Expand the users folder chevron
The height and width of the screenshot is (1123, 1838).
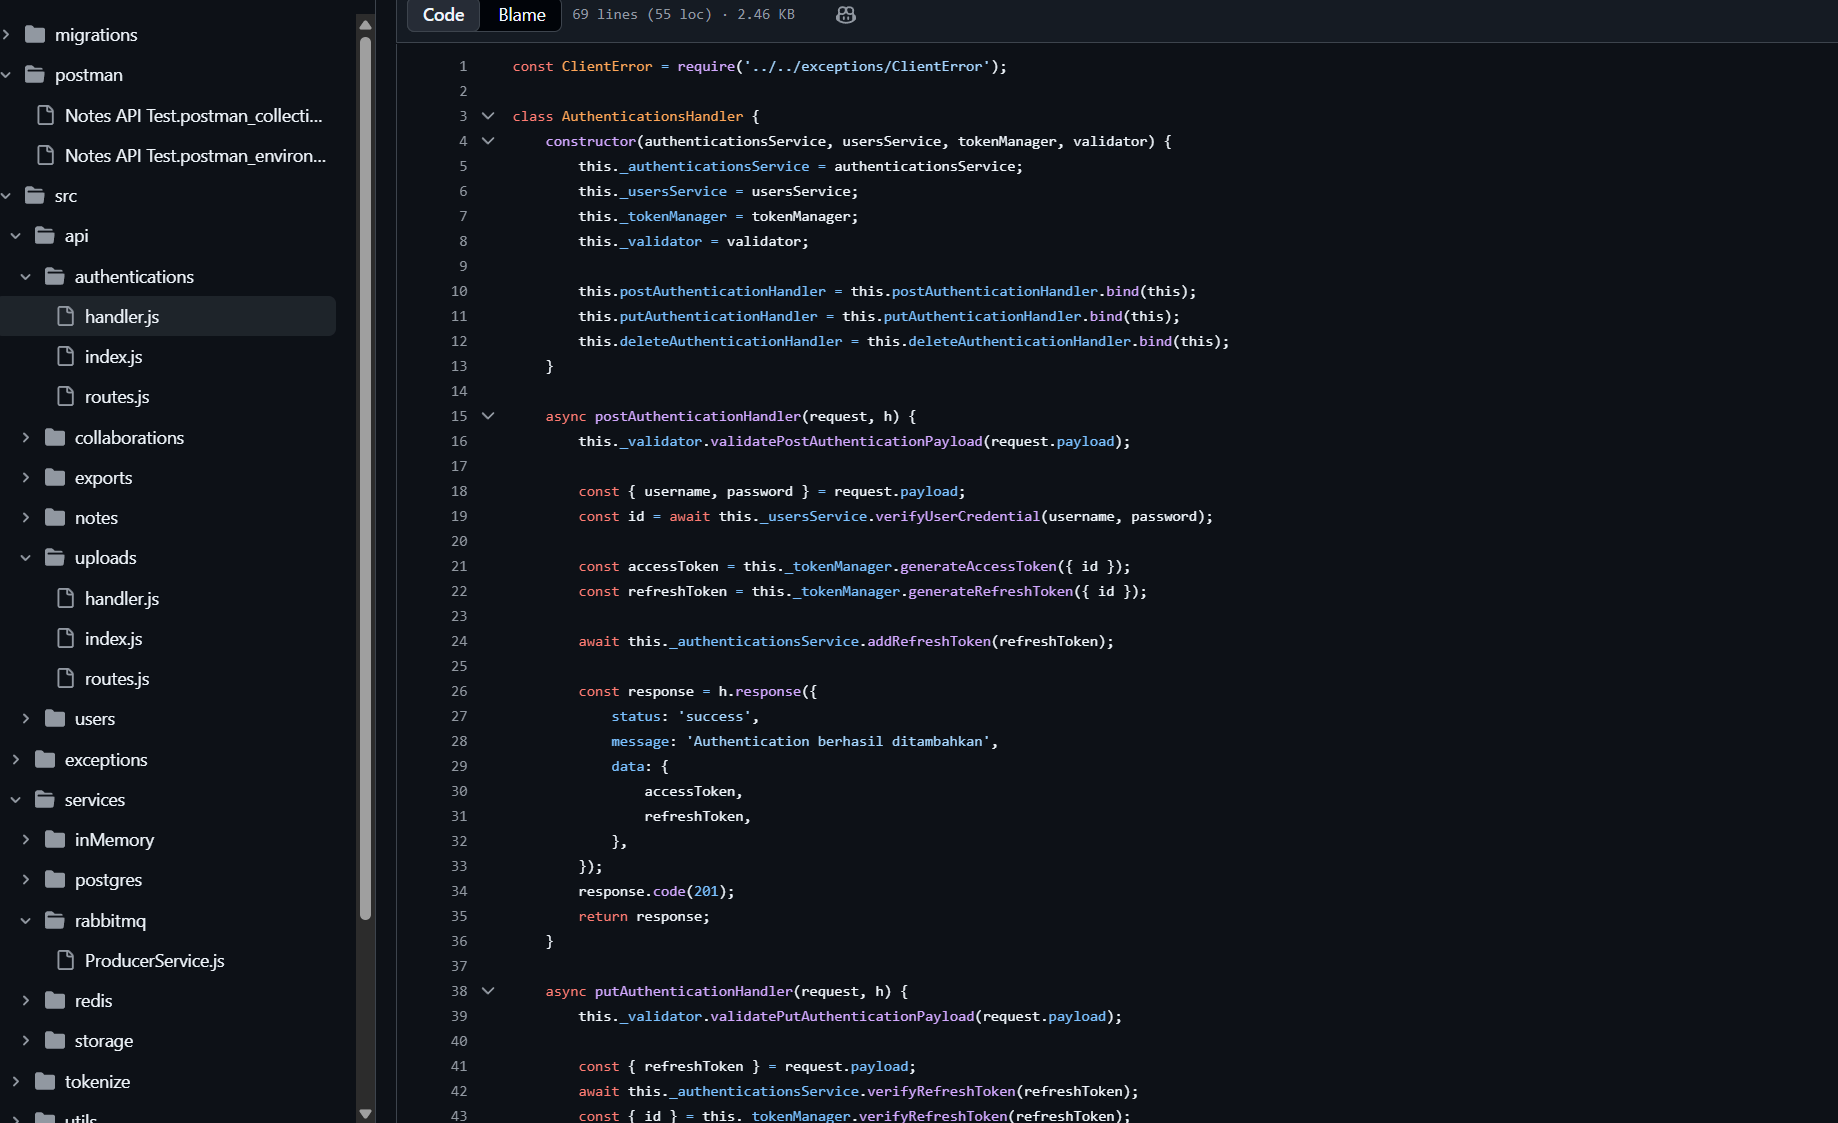(x=26, y=719)
